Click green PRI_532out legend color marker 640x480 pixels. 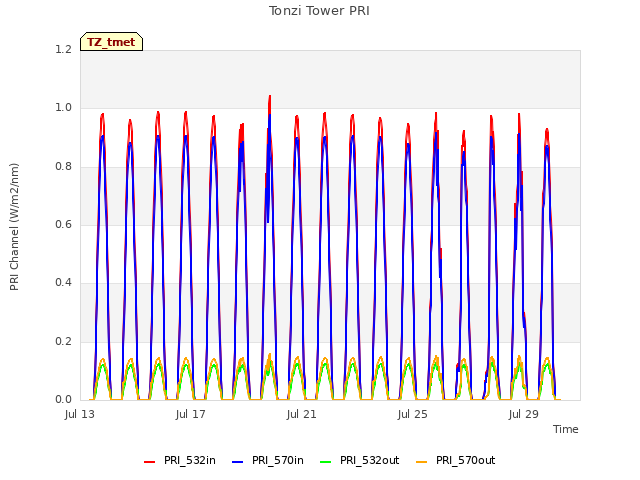(325, 462)
